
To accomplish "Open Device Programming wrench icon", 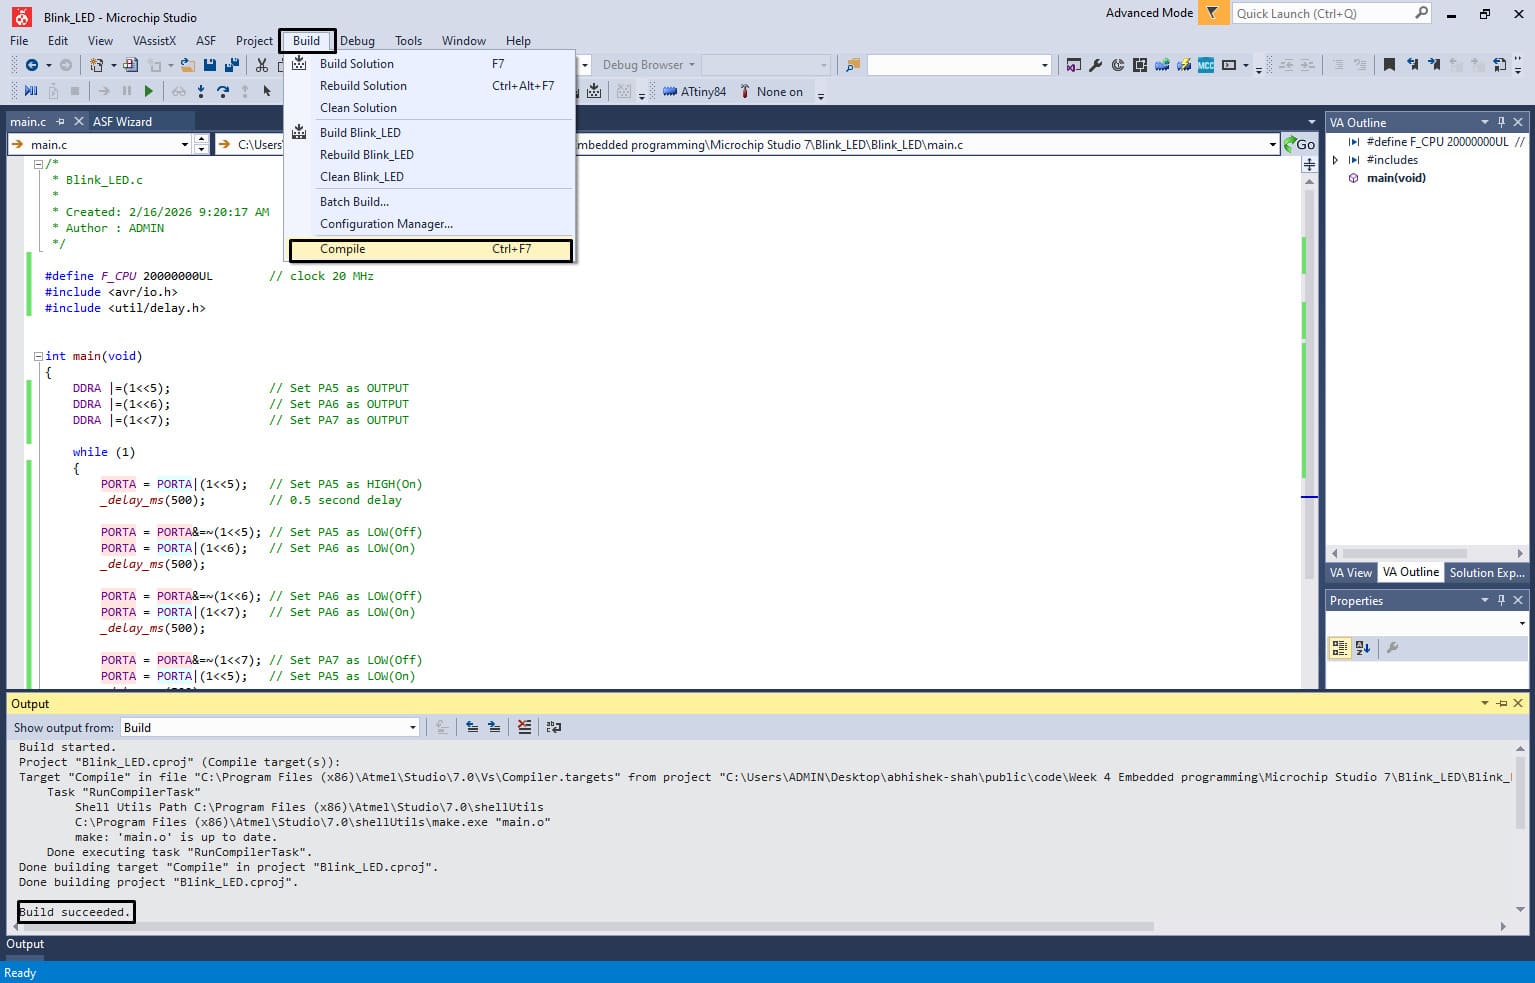I will [1095, 65].
